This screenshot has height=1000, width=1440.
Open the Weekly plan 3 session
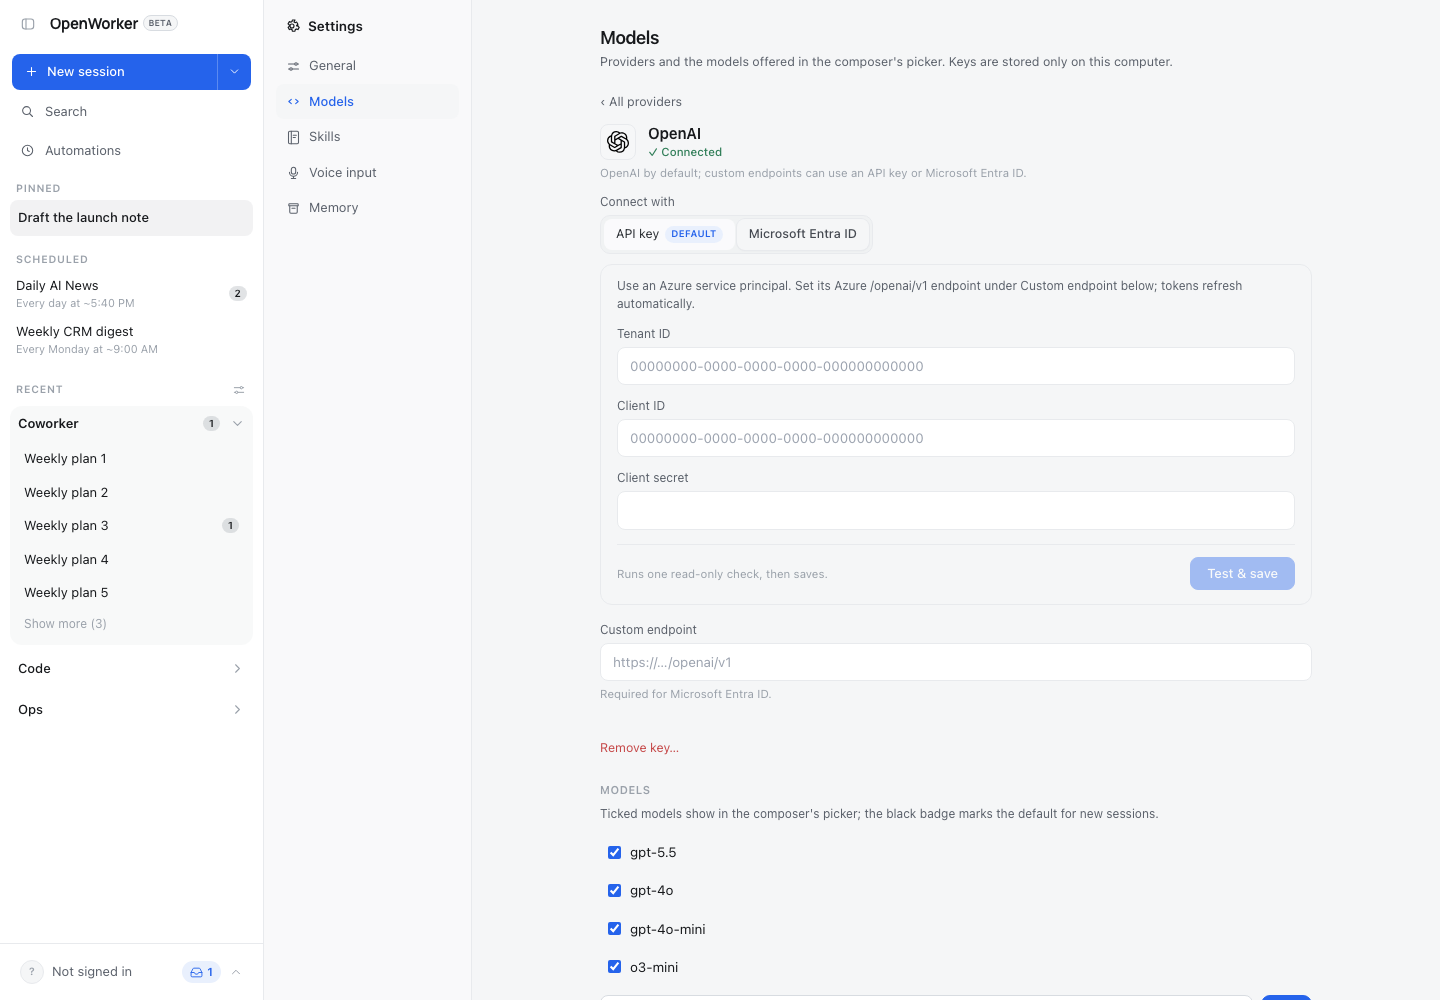tap(131, 526)
